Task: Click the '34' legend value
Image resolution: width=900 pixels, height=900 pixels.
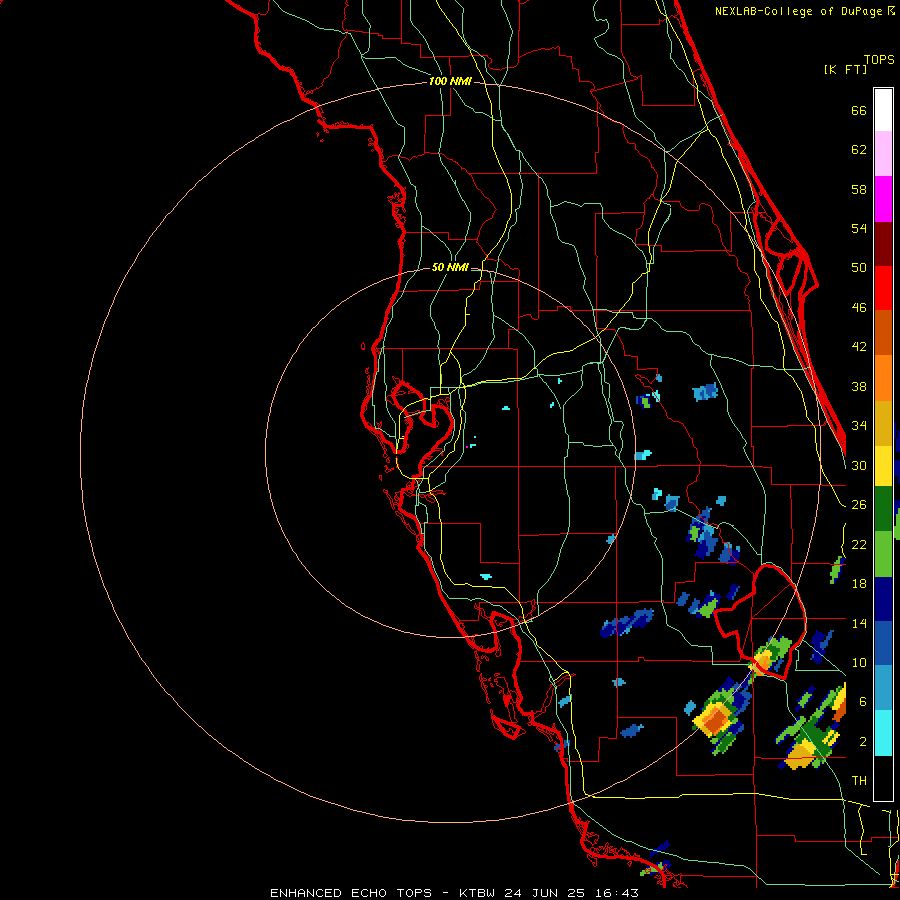Action: click(x=859, y=426)
